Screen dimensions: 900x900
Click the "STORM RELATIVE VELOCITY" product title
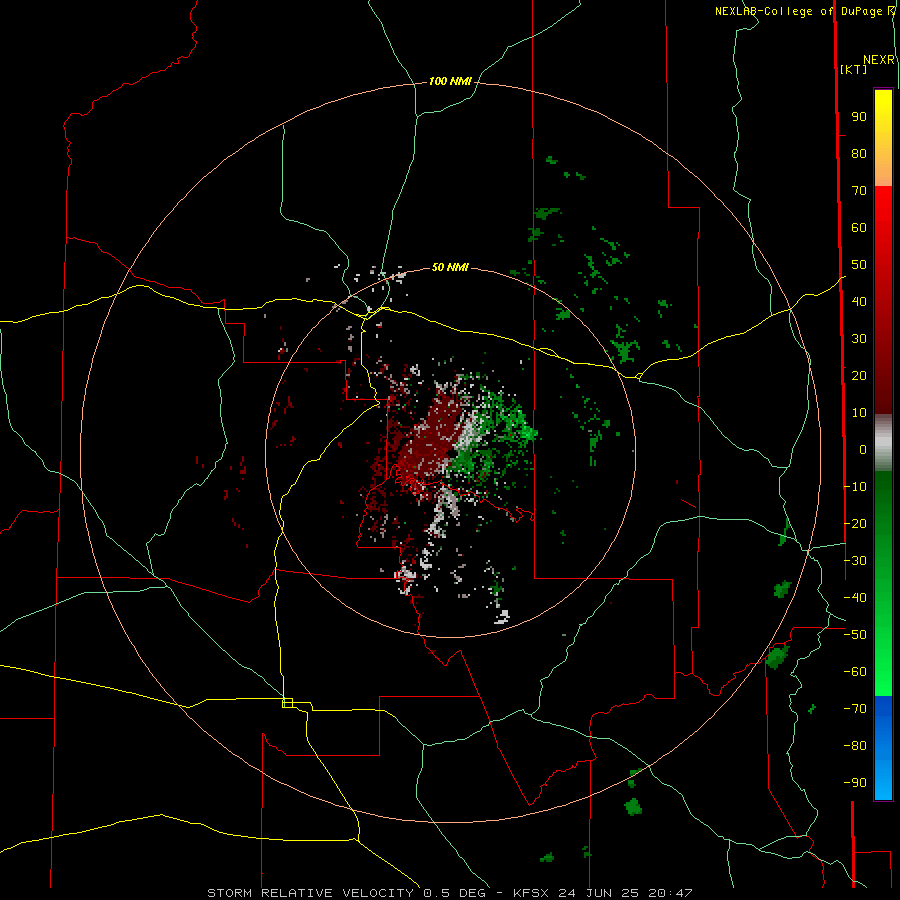coord(310,893)
